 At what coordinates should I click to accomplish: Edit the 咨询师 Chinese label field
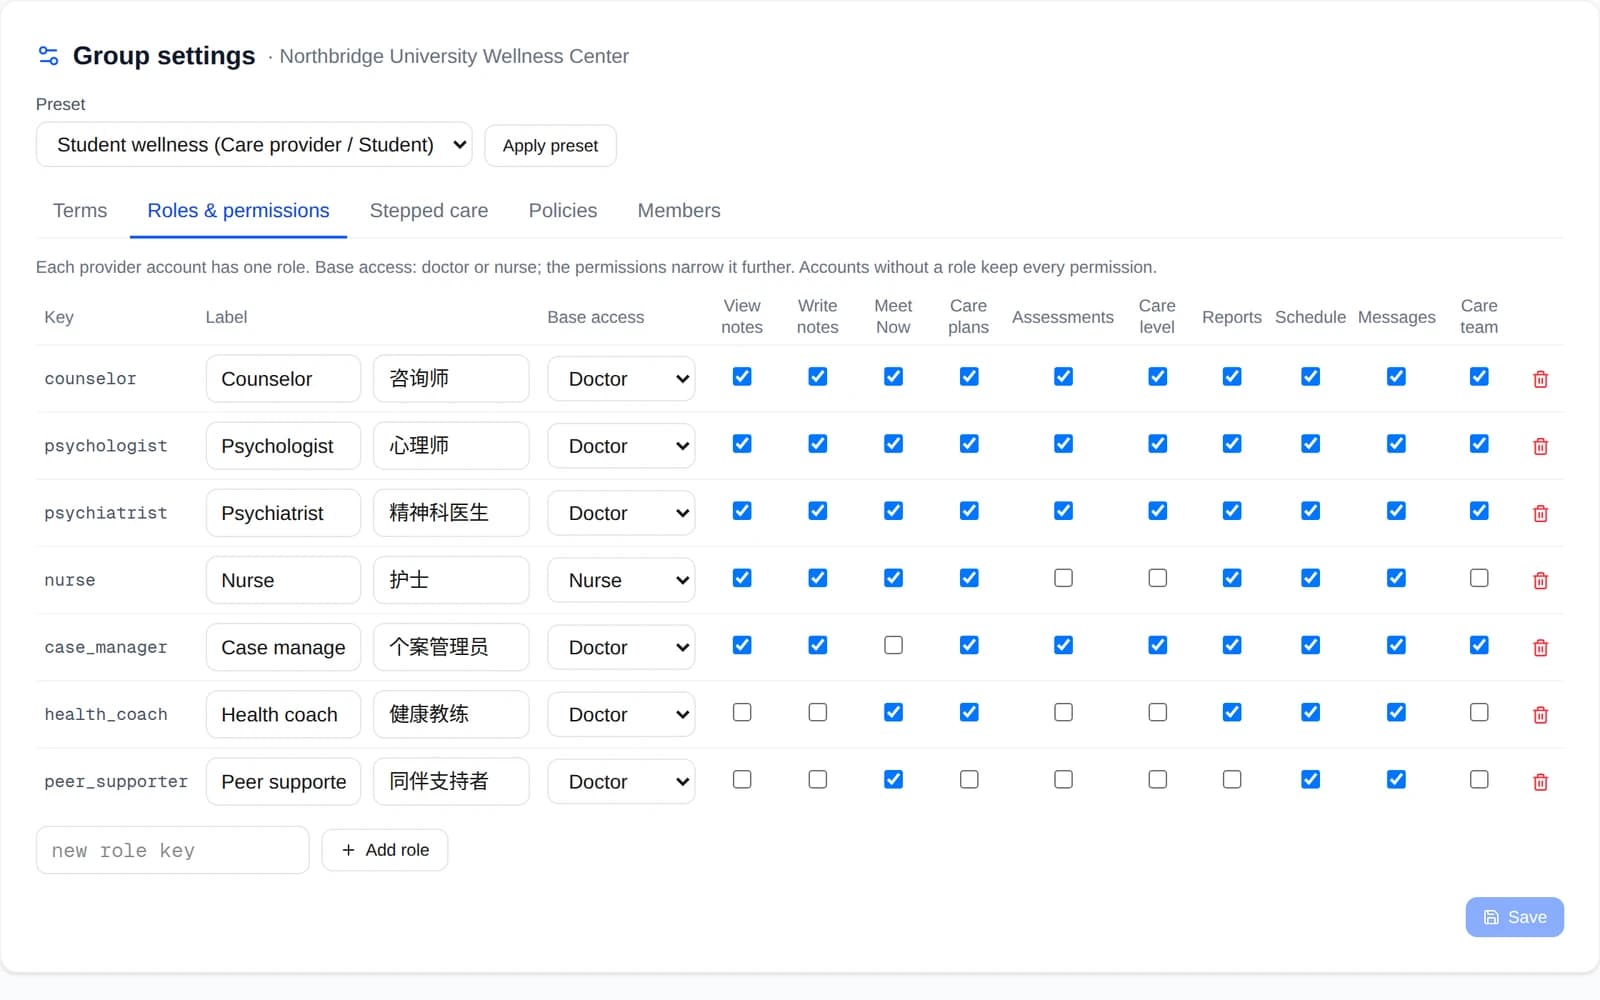point(451,379)
